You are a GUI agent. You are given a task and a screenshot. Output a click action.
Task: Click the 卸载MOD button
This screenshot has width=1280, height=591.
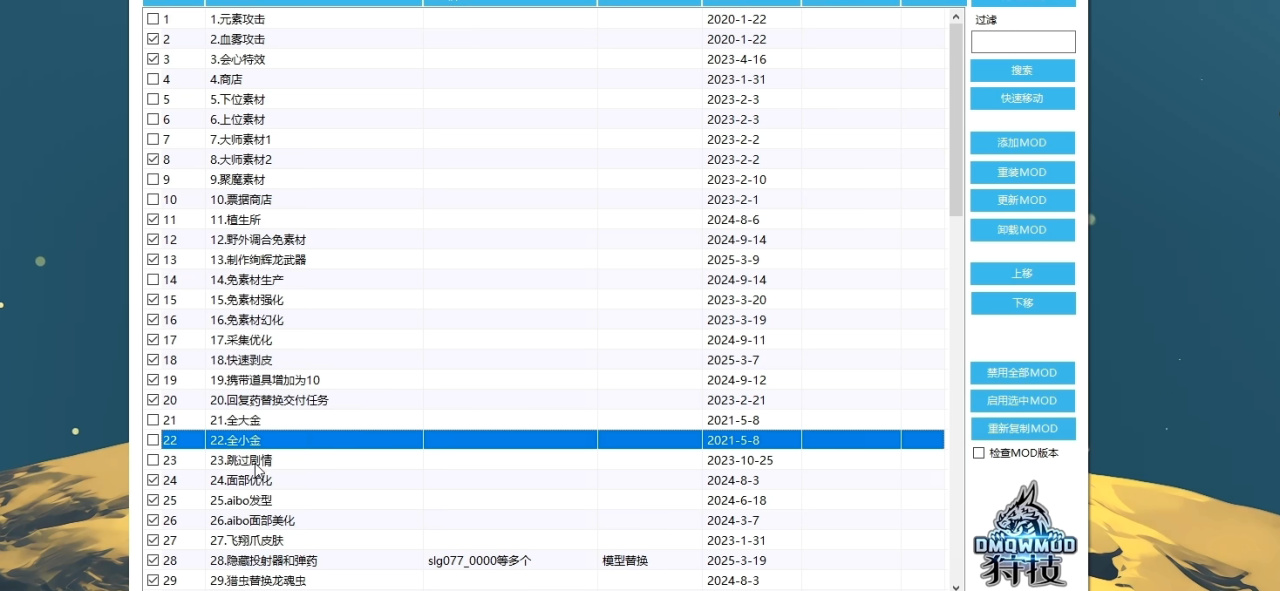1022,230
